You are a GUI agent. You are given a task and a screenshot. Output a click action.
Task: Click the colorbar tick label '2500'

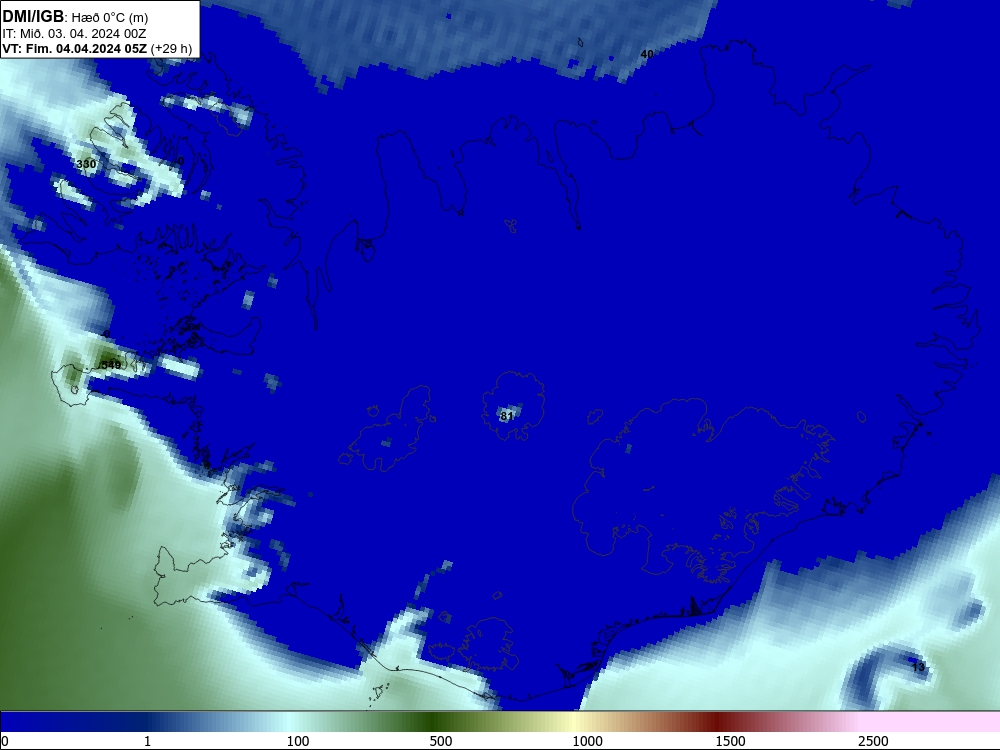(873, 741)
